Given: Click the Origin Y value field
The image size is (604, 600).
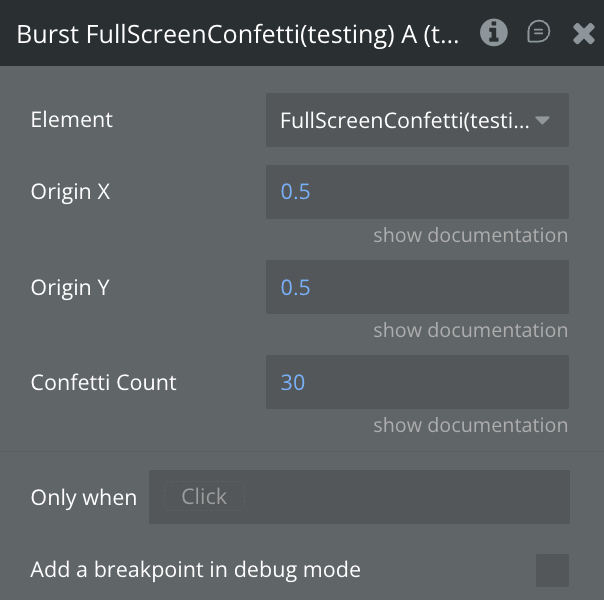Looking at the screenshot, I should (417, 288).
